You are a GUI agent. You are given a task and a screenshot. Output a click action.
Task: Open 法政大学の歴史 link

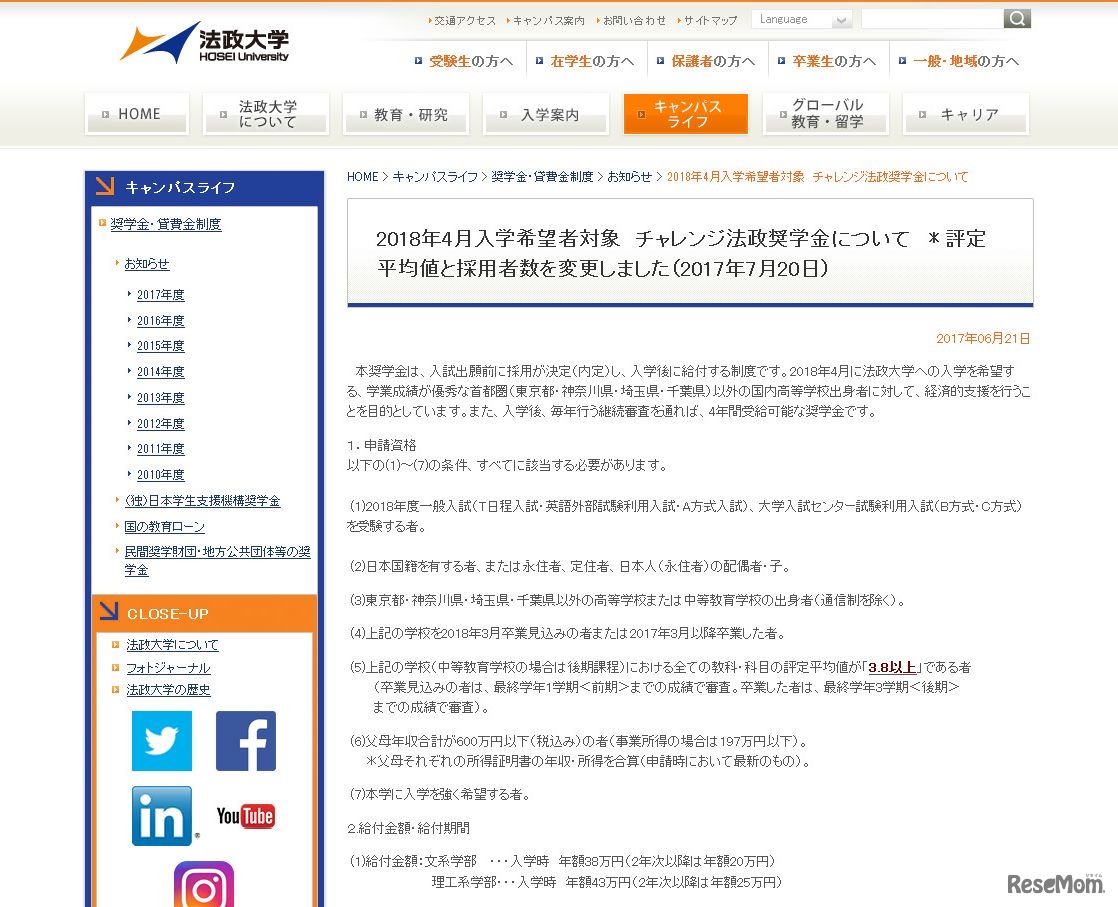(168, 690)
